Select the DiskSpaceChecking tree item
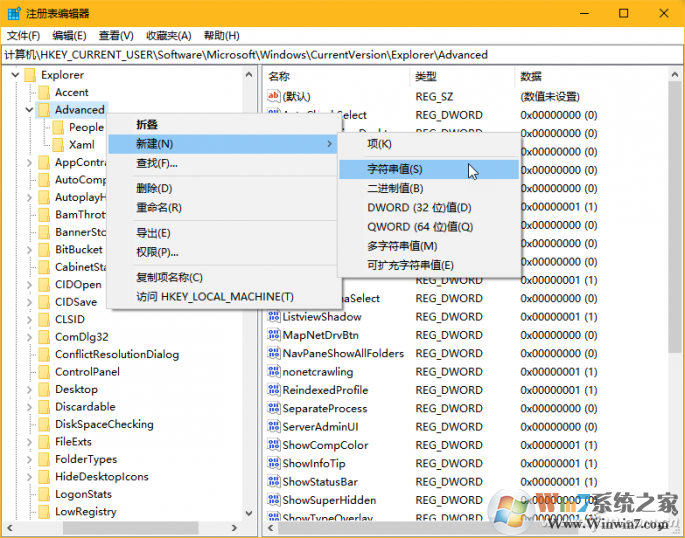 [104, 424]
